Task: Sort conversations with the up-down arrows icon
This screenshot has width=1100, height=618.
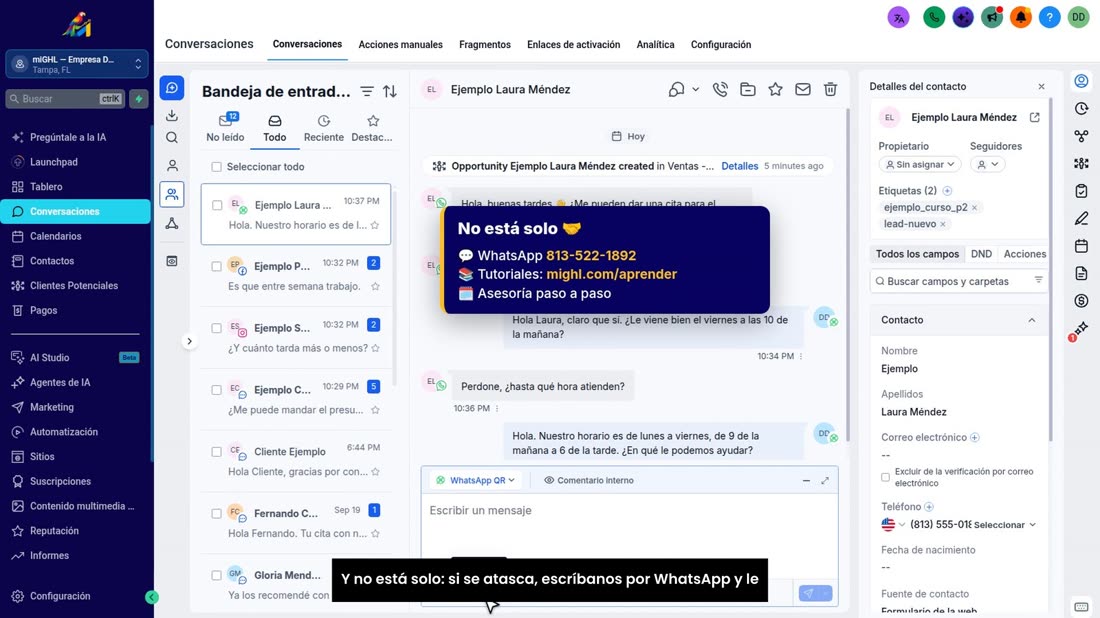Action: (x=390, y=91)
